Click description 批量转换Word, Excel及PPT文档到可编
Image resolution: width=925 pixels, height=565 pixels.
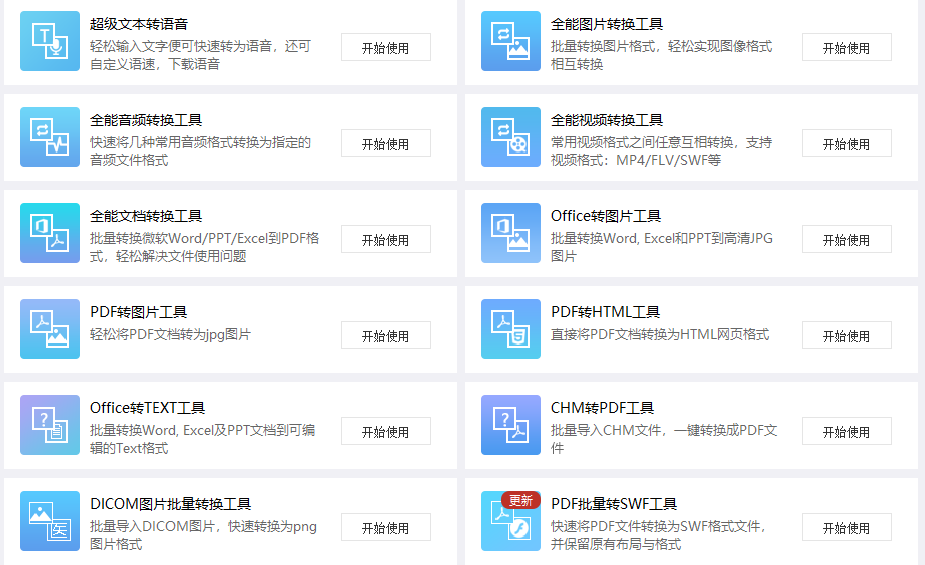[x=202, y=439]
